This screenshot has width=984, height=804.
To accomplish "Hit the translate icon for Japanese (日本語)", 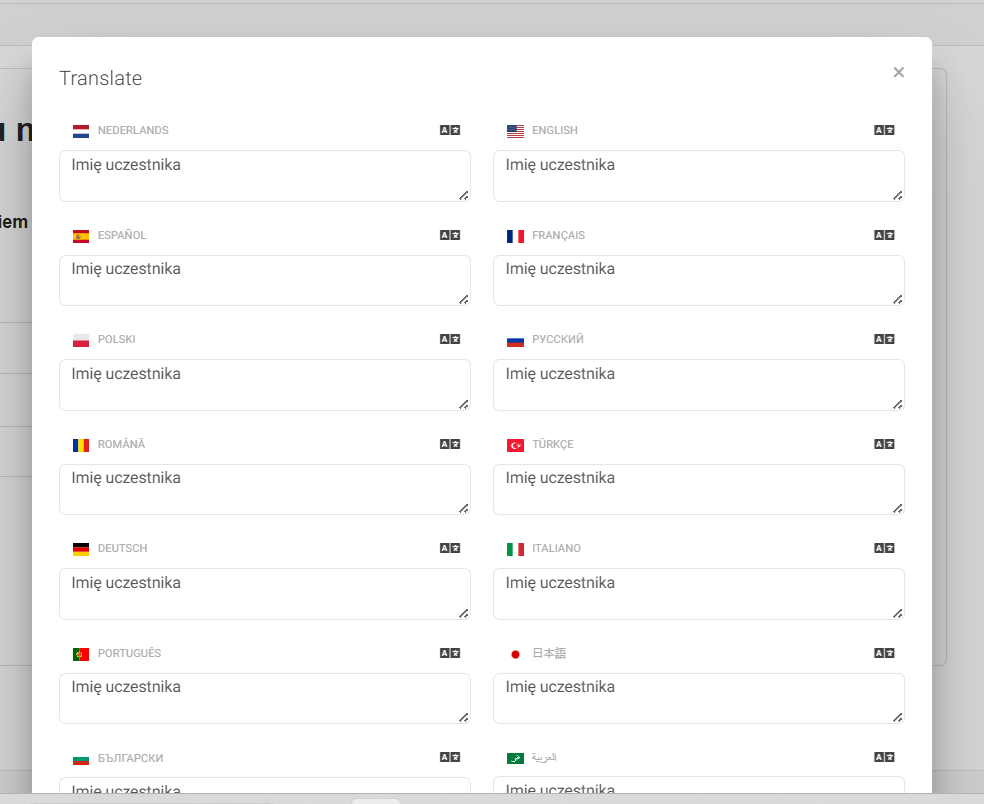I will (x=884, y=653).
